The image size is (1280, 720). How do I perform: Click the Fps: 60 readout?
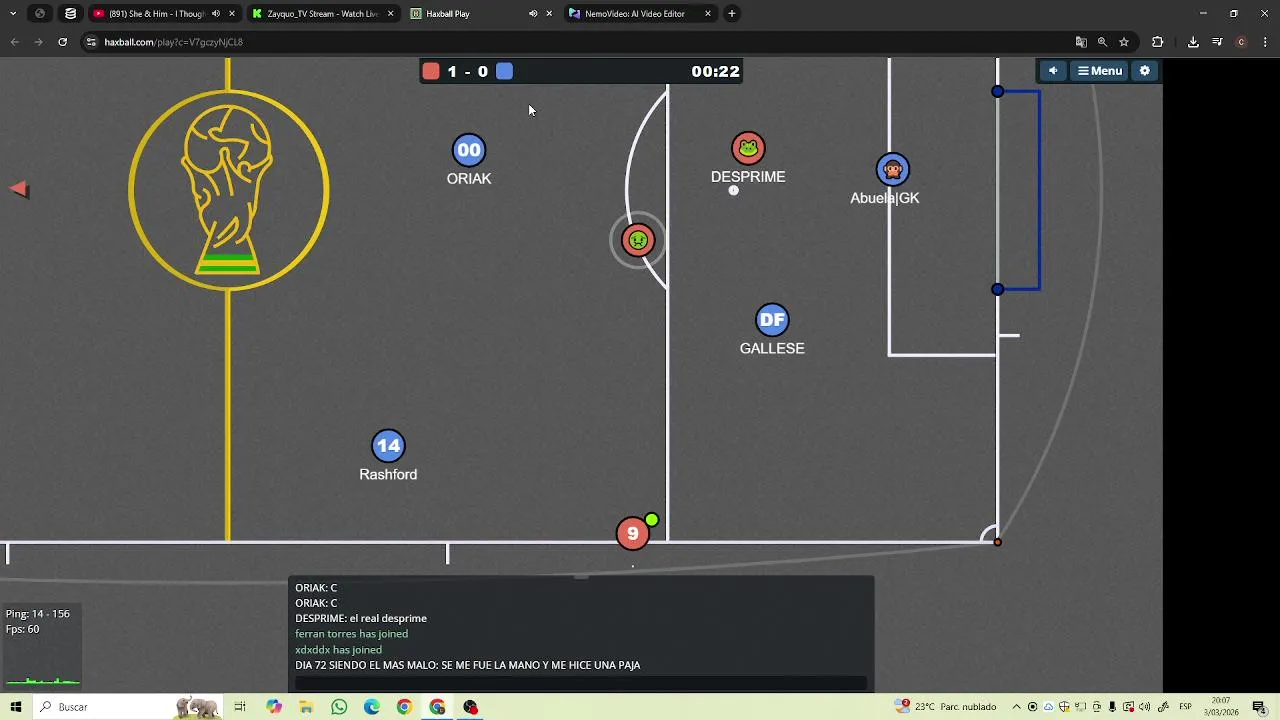(23, 629)
